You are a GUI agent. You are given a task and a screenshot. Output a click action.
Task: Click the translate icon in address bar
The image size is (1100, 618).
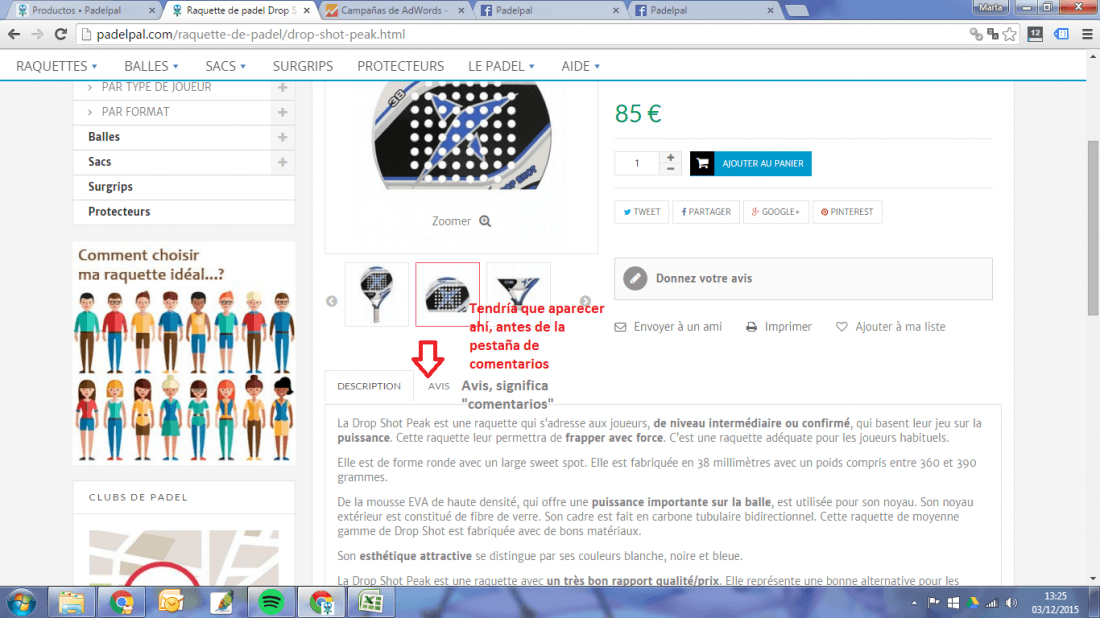993,34
